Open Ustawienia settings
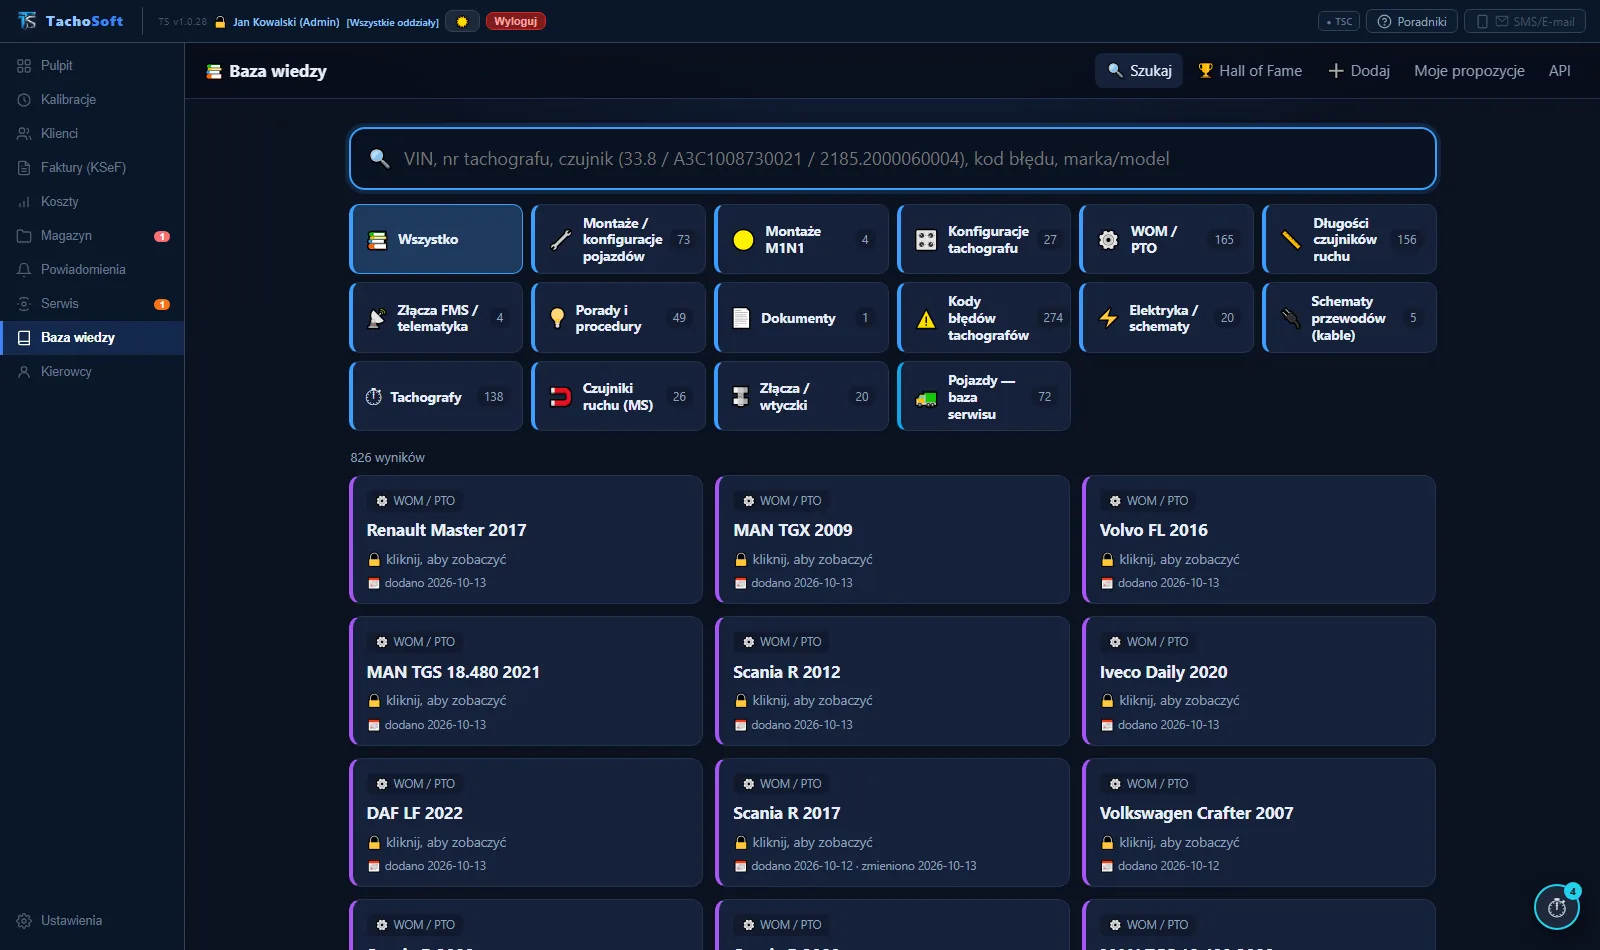 tap(92, 920)
